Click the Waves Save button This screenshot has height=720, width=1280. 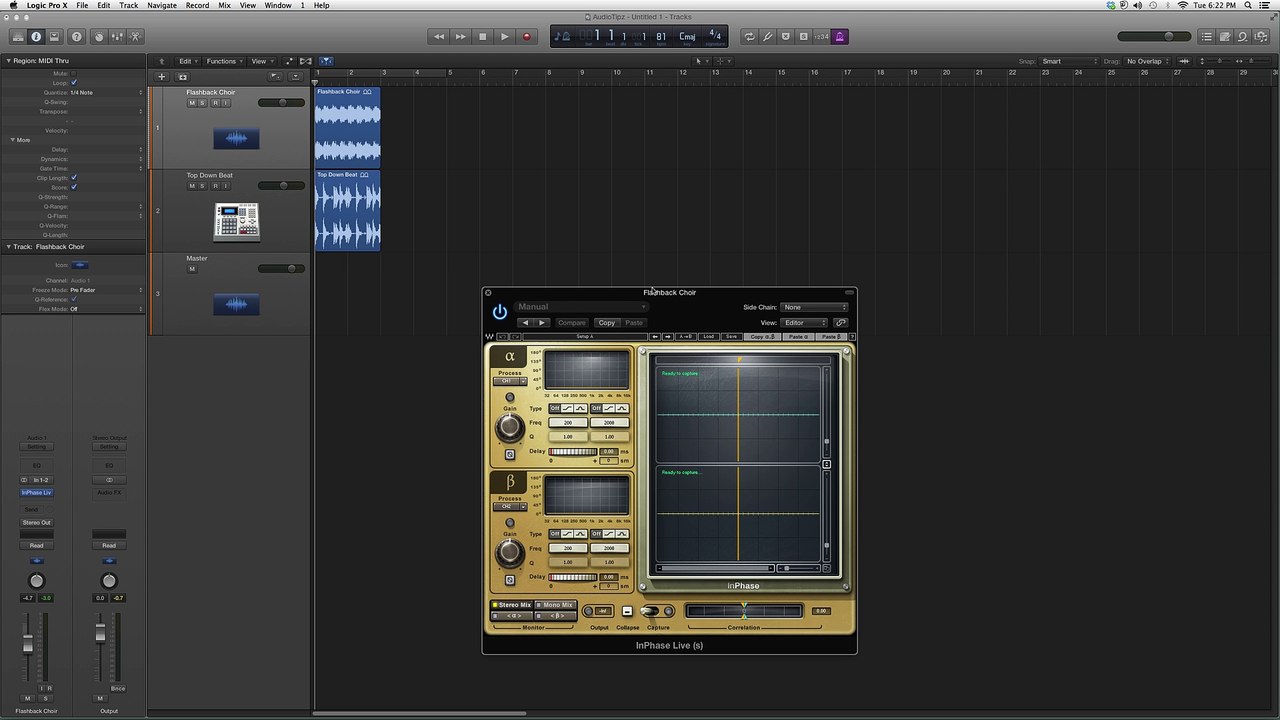(731, 337)
